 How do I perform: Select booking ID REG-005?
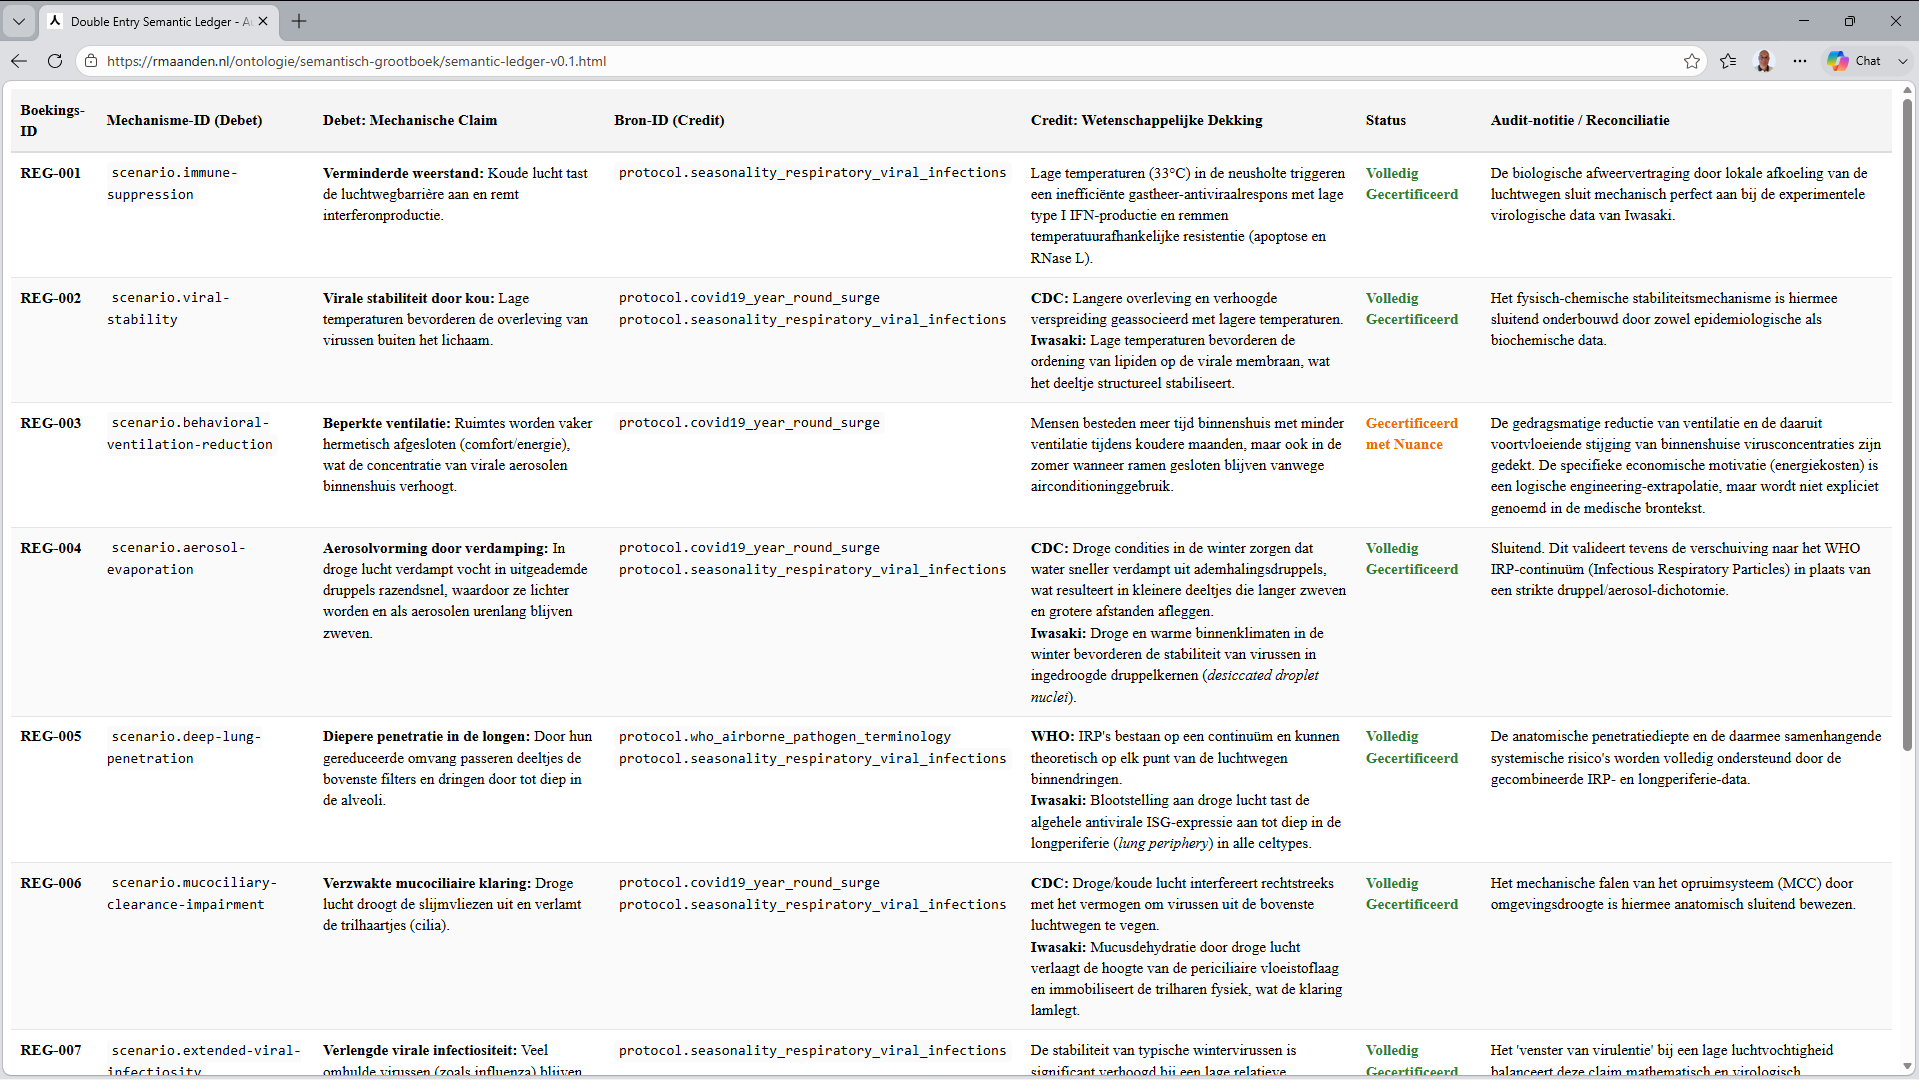[x=51, y=736]
